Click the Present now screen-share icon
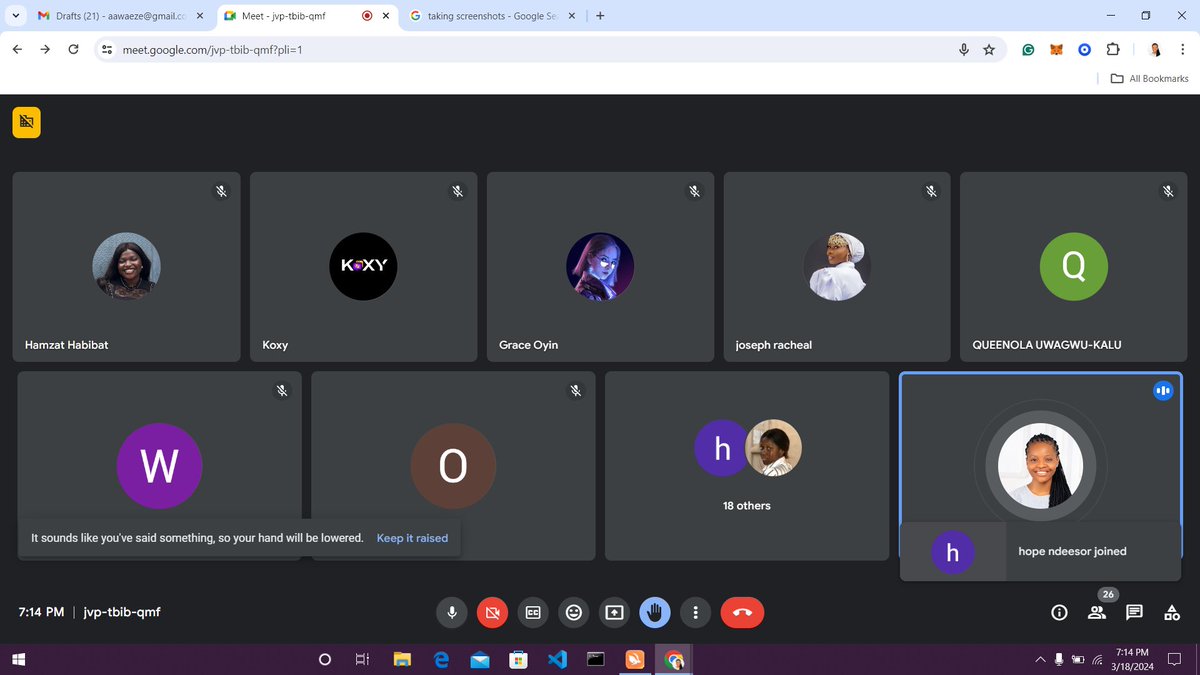The height and width of the screenshot is (675, 1200). [x=614, y=612]
